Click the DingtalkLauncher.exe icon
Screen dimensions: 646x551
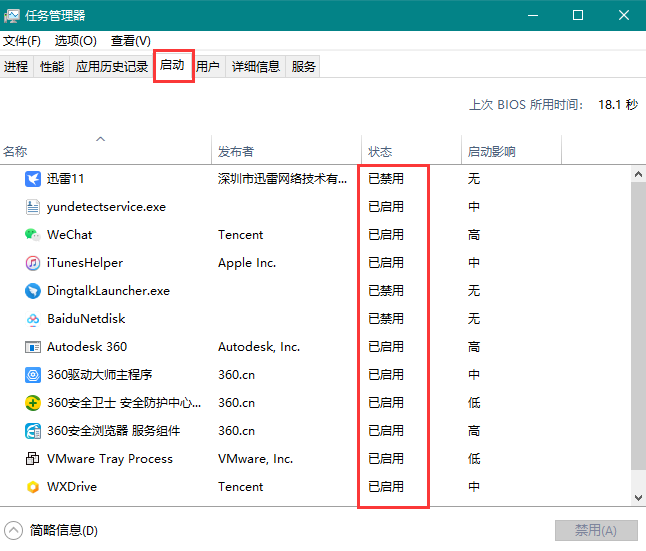point(33,291)
